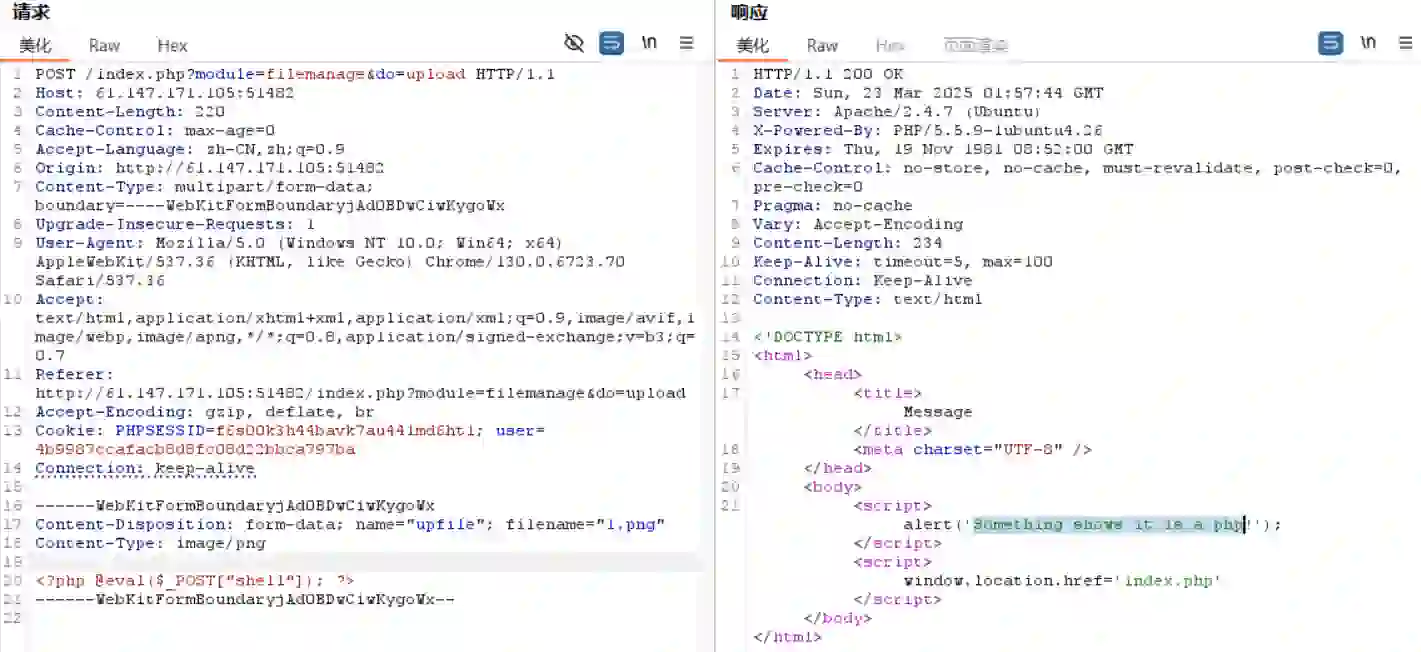Click the highlighted "Something shows it is a php" text

pyautogui.click(x=1108, y=524)
